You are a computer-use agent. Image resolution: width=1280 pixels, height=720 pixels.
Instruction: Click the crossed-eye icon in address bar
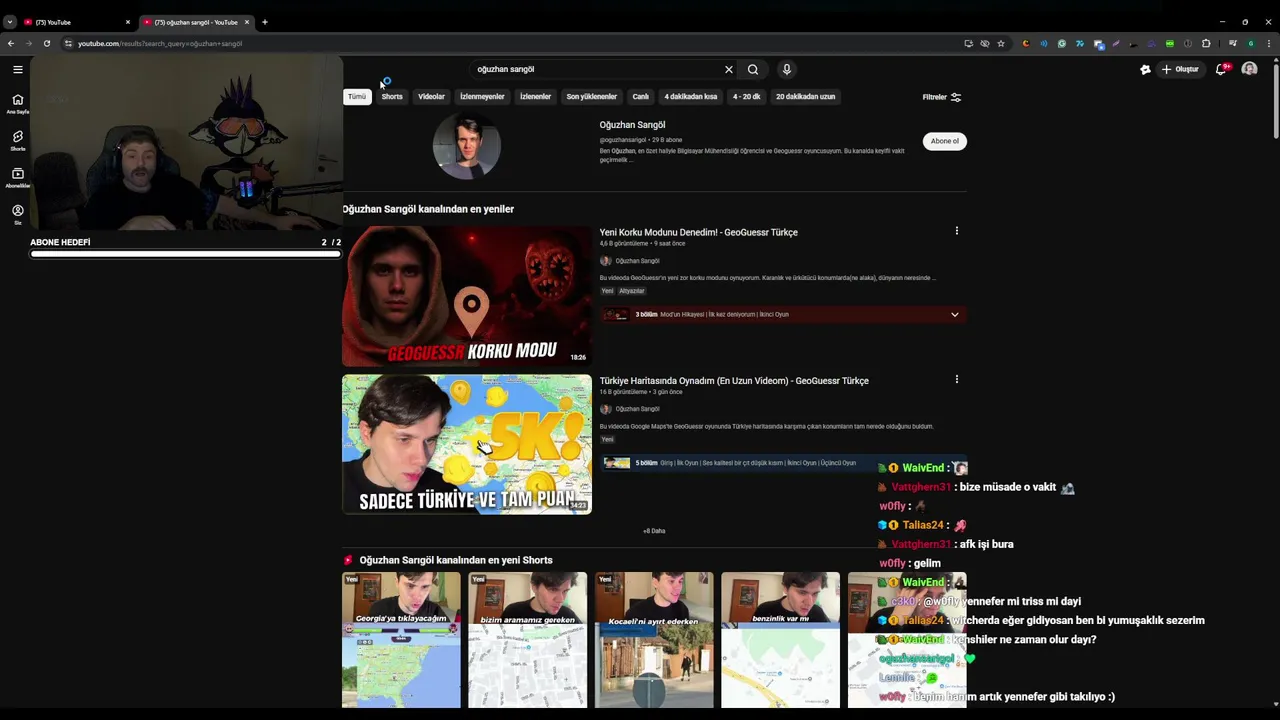tap(985, 43)
